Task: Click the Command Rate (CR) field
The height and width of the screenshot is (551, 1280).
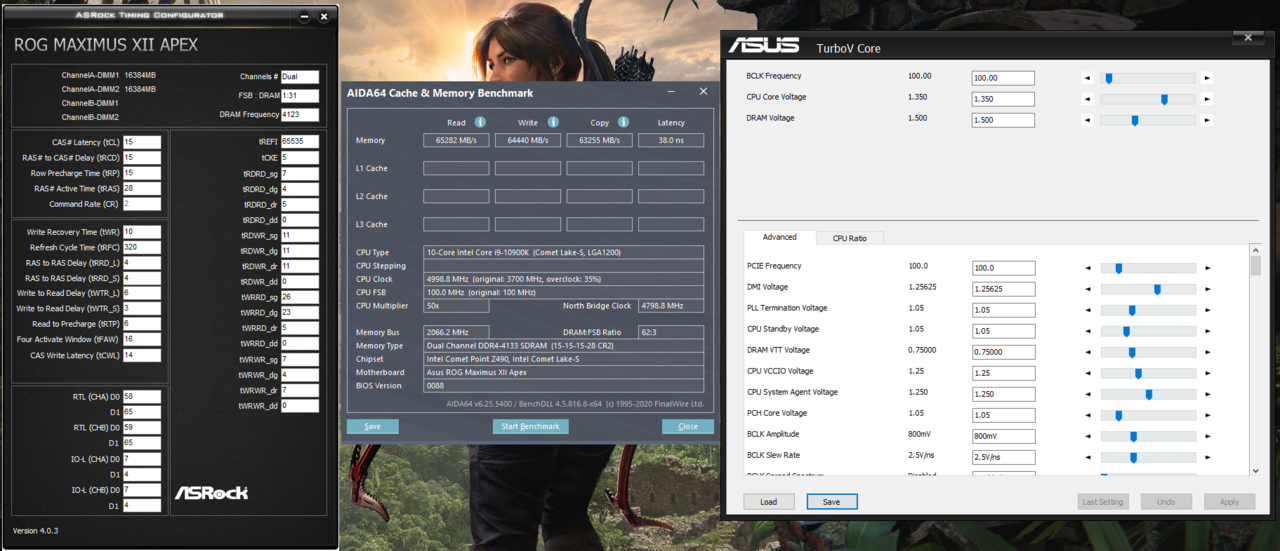Action: [x=141, y=204]
